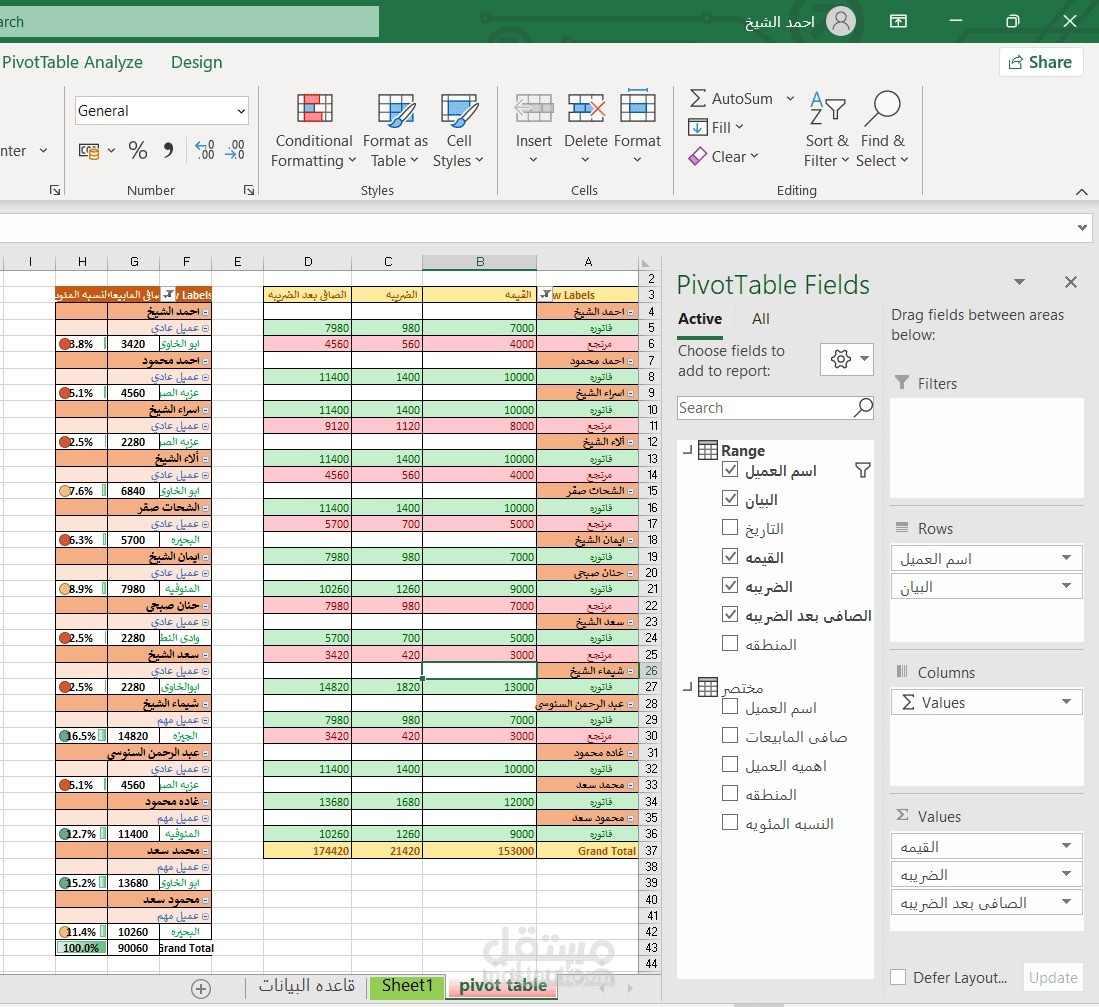Click the AutoSum sigma icon
Image resolution: width=1099 pixels, height=1007 pixels.
coord(697,98)
